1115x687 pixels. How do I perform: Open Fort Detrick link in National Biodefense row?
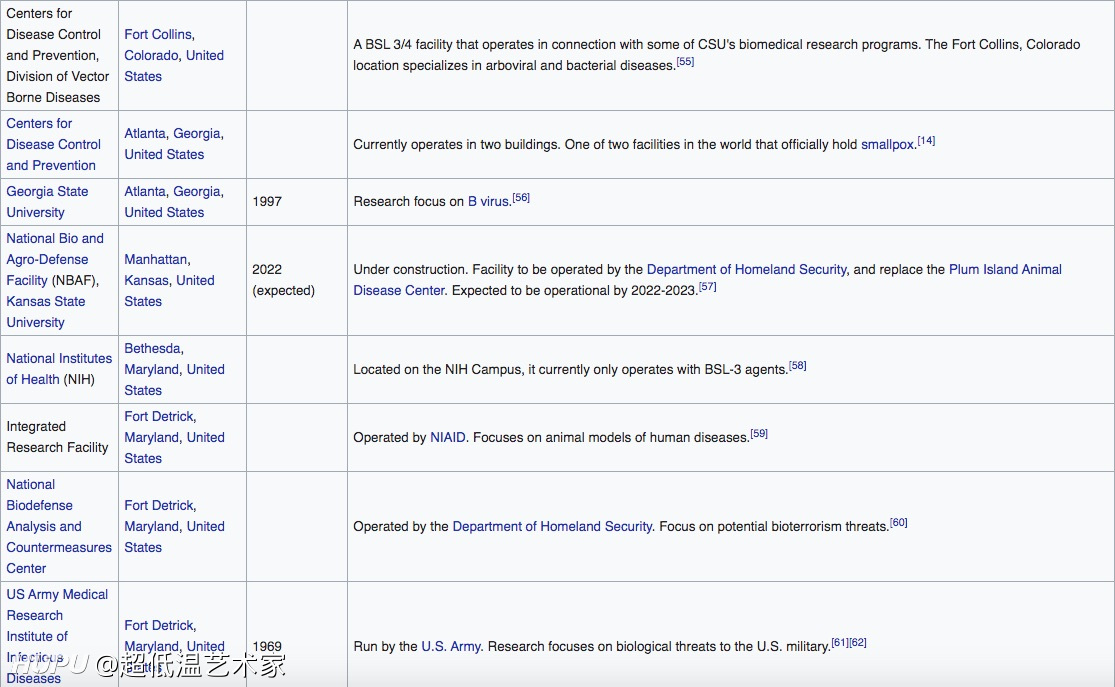point(159,506)
